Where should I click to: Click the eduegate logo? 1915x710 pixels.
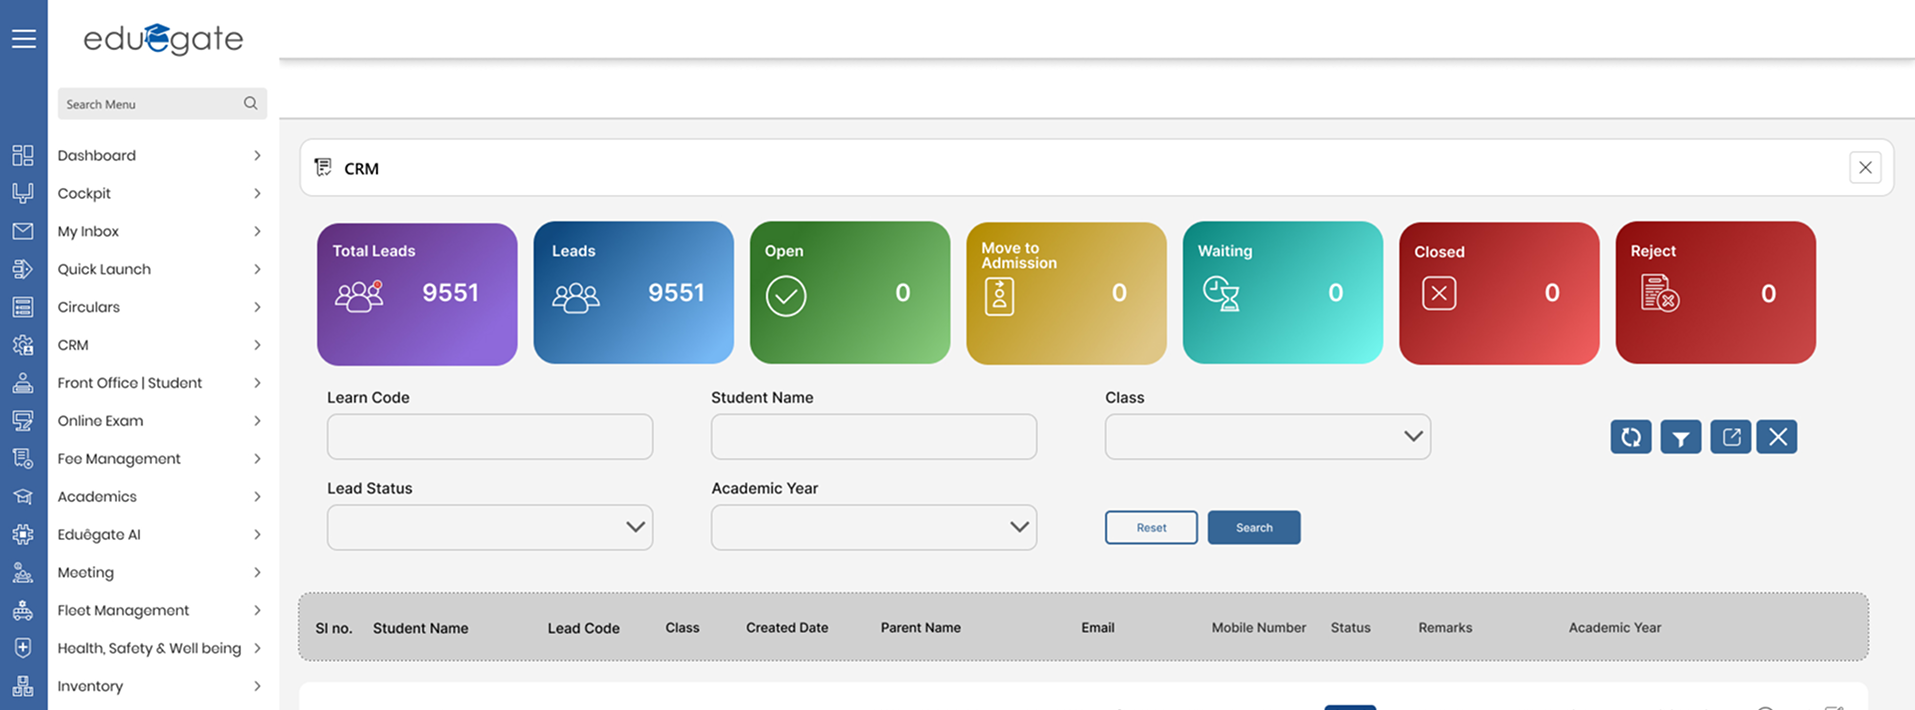[x=163, y=39]
